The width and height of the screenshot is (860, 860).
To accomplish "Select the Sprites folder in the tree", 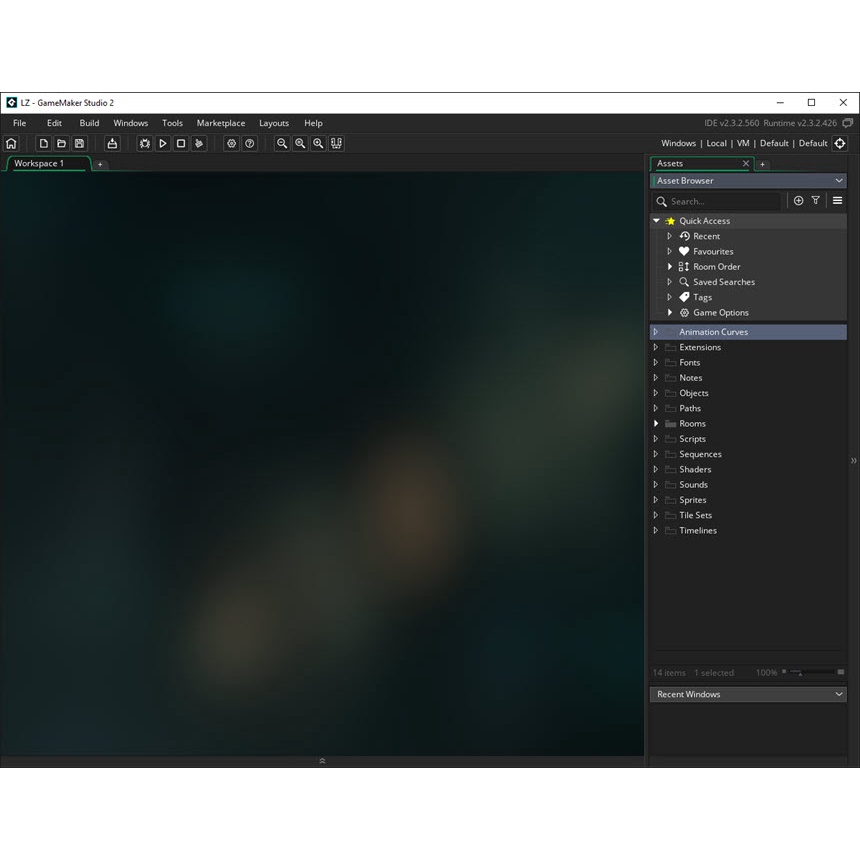I will [692, 499].
